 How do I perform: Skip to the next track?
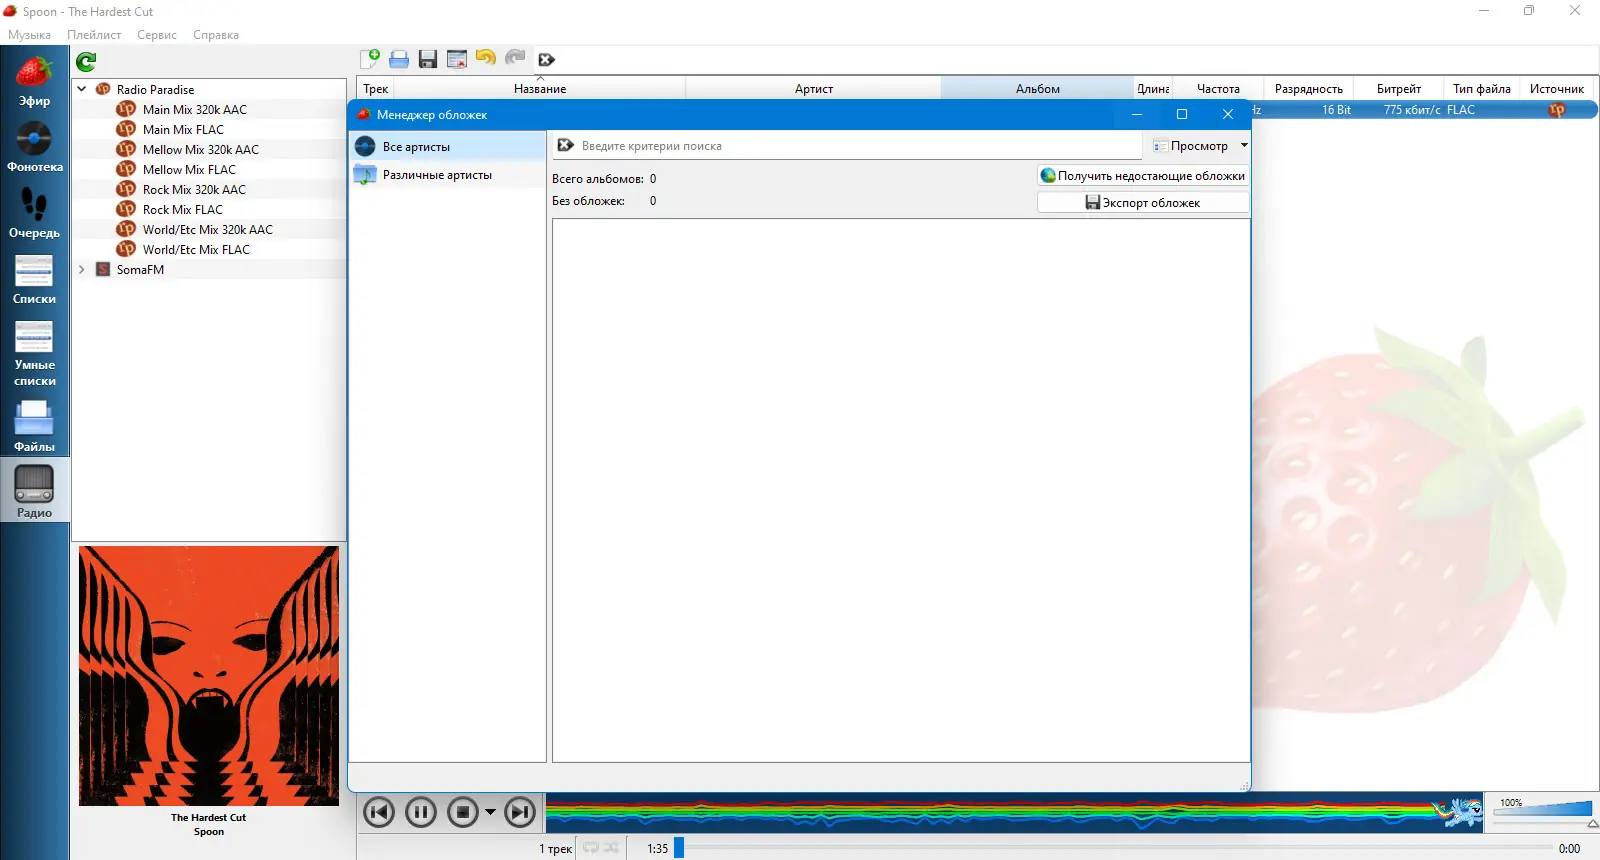[520, 812]
